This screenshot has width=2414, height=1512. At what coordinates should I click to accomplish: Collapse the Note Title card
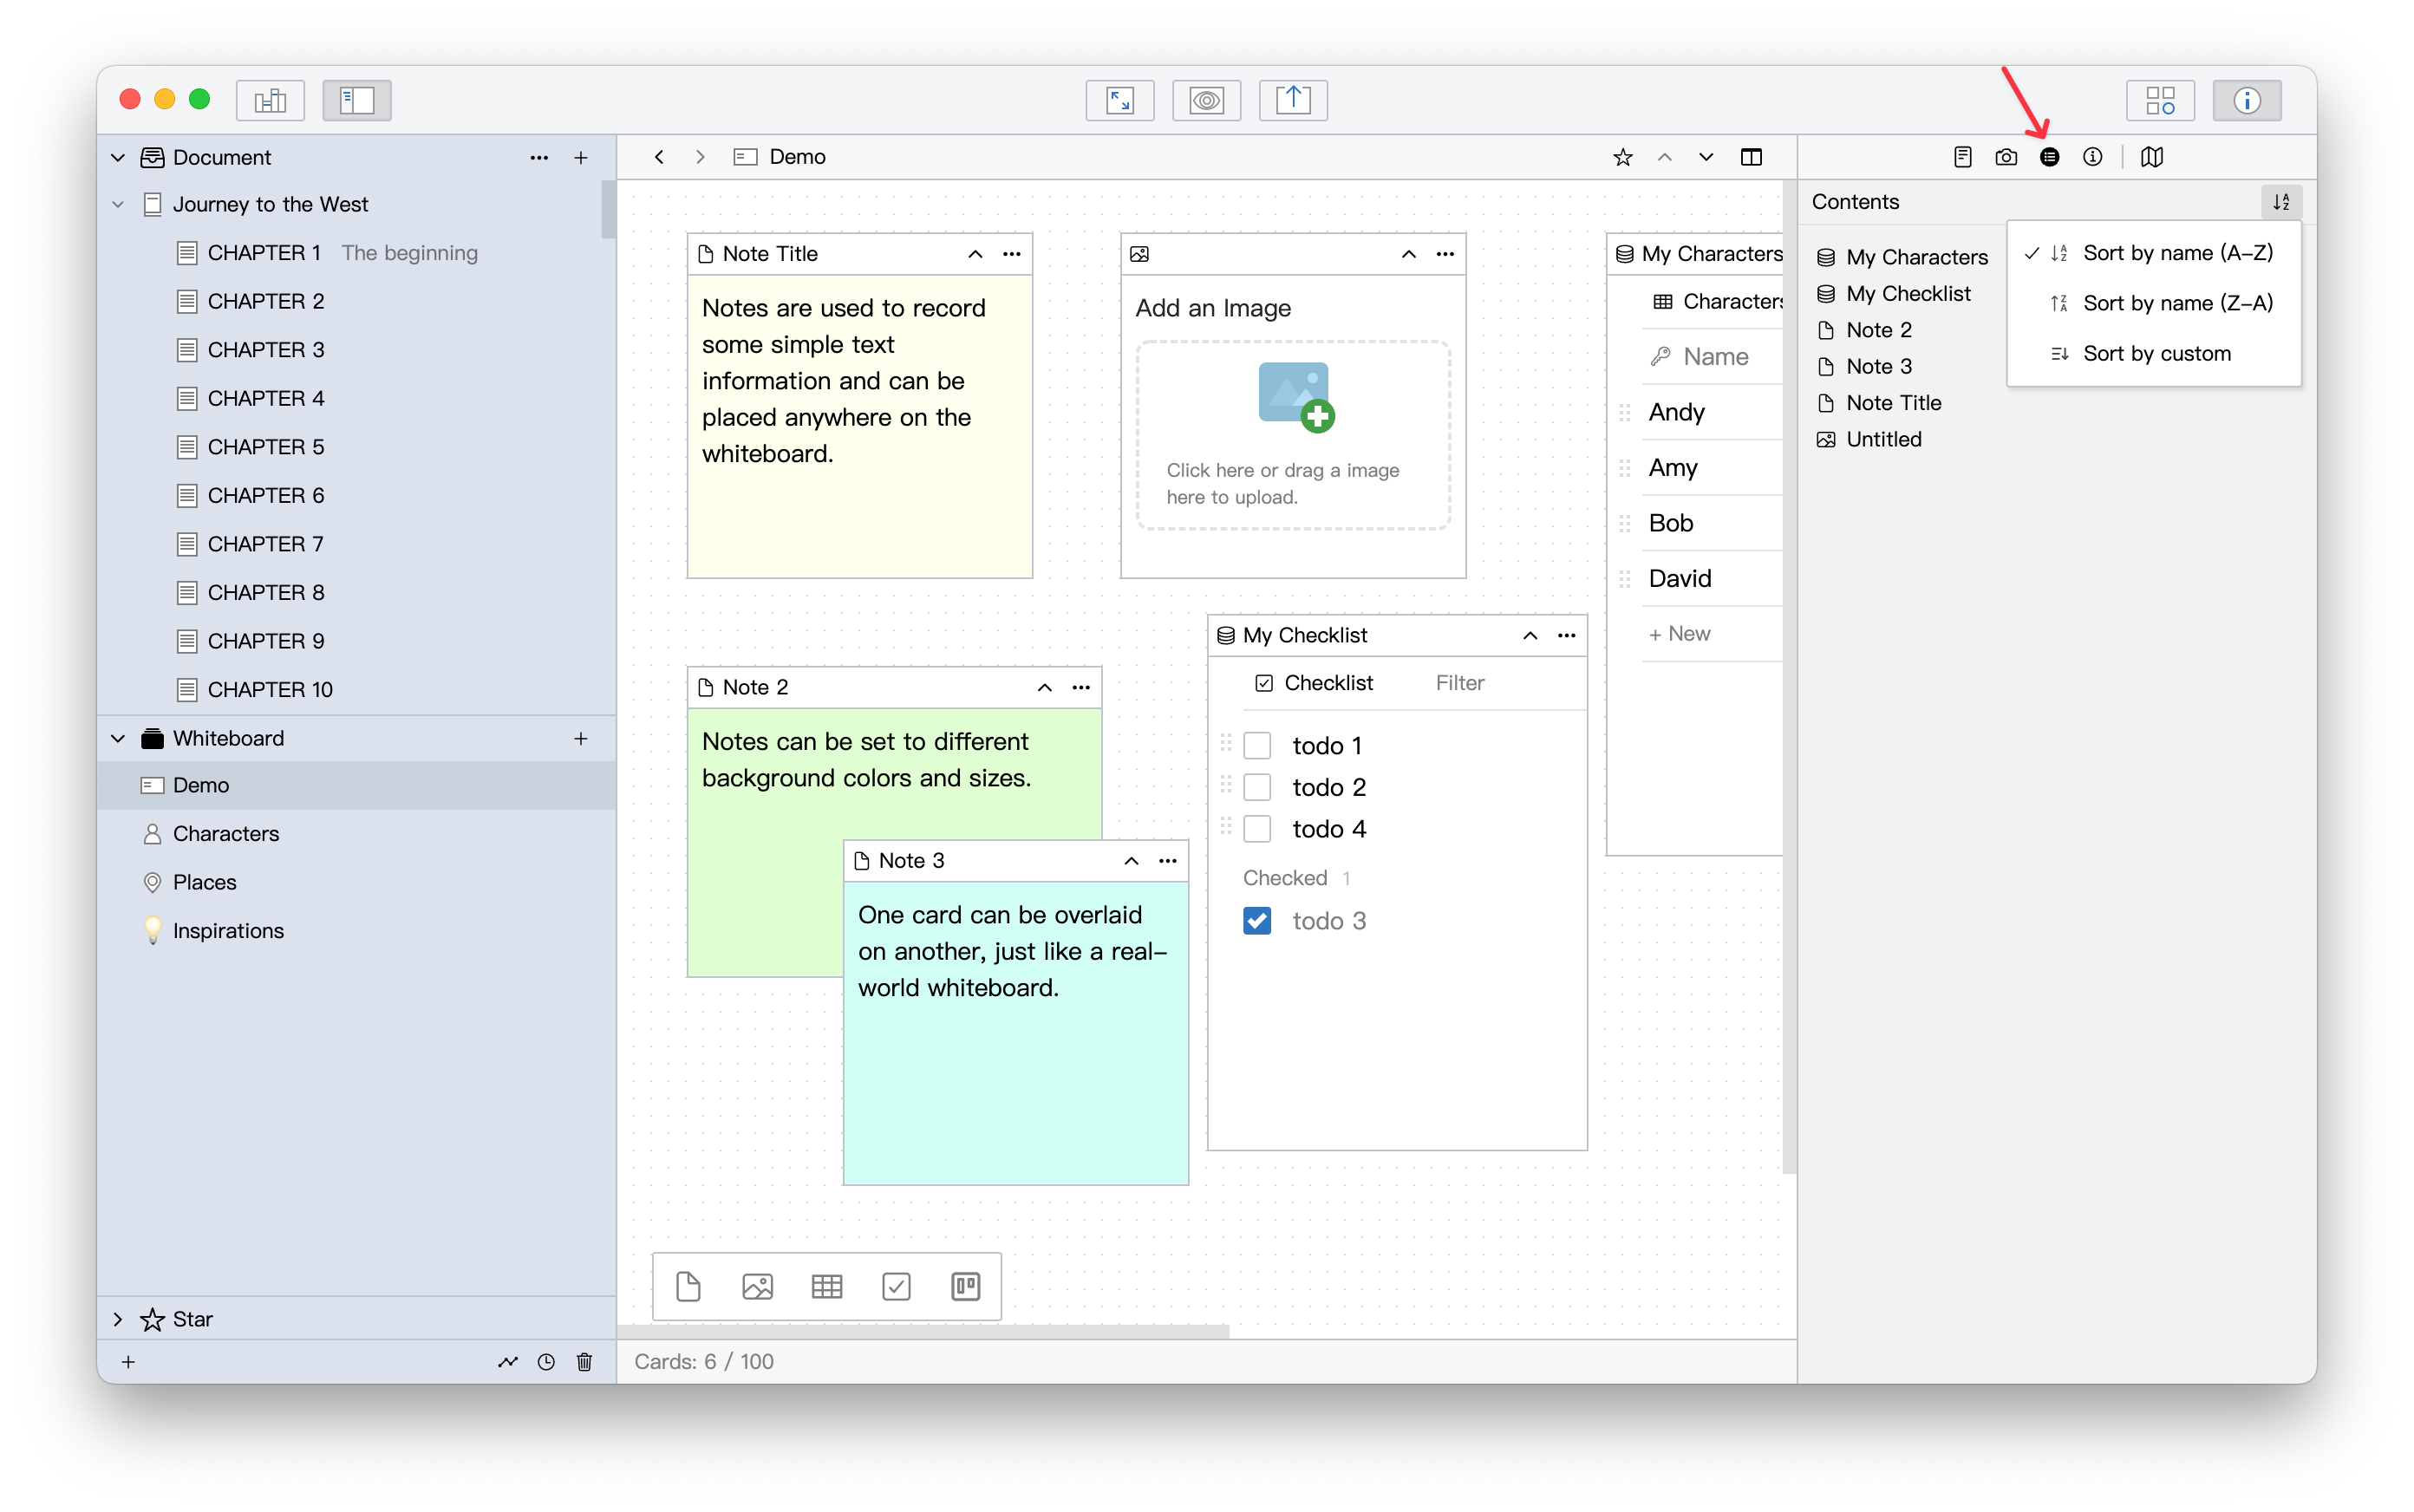pyautogui.click(x=975, y=254)
